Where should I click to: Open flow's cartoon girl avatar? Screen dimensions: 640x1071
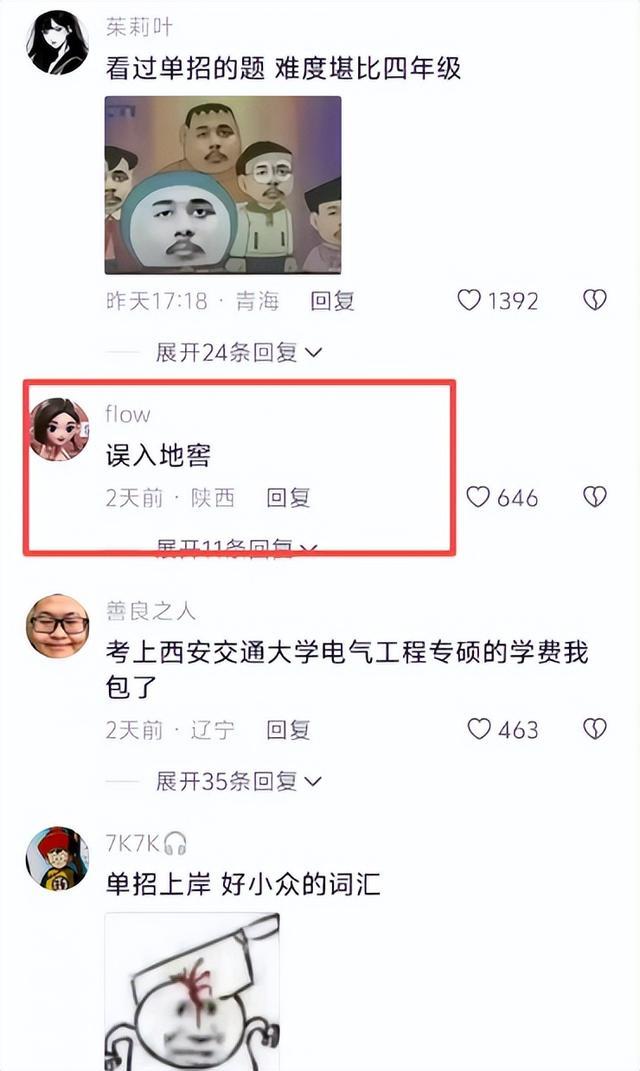coord(58,430)
